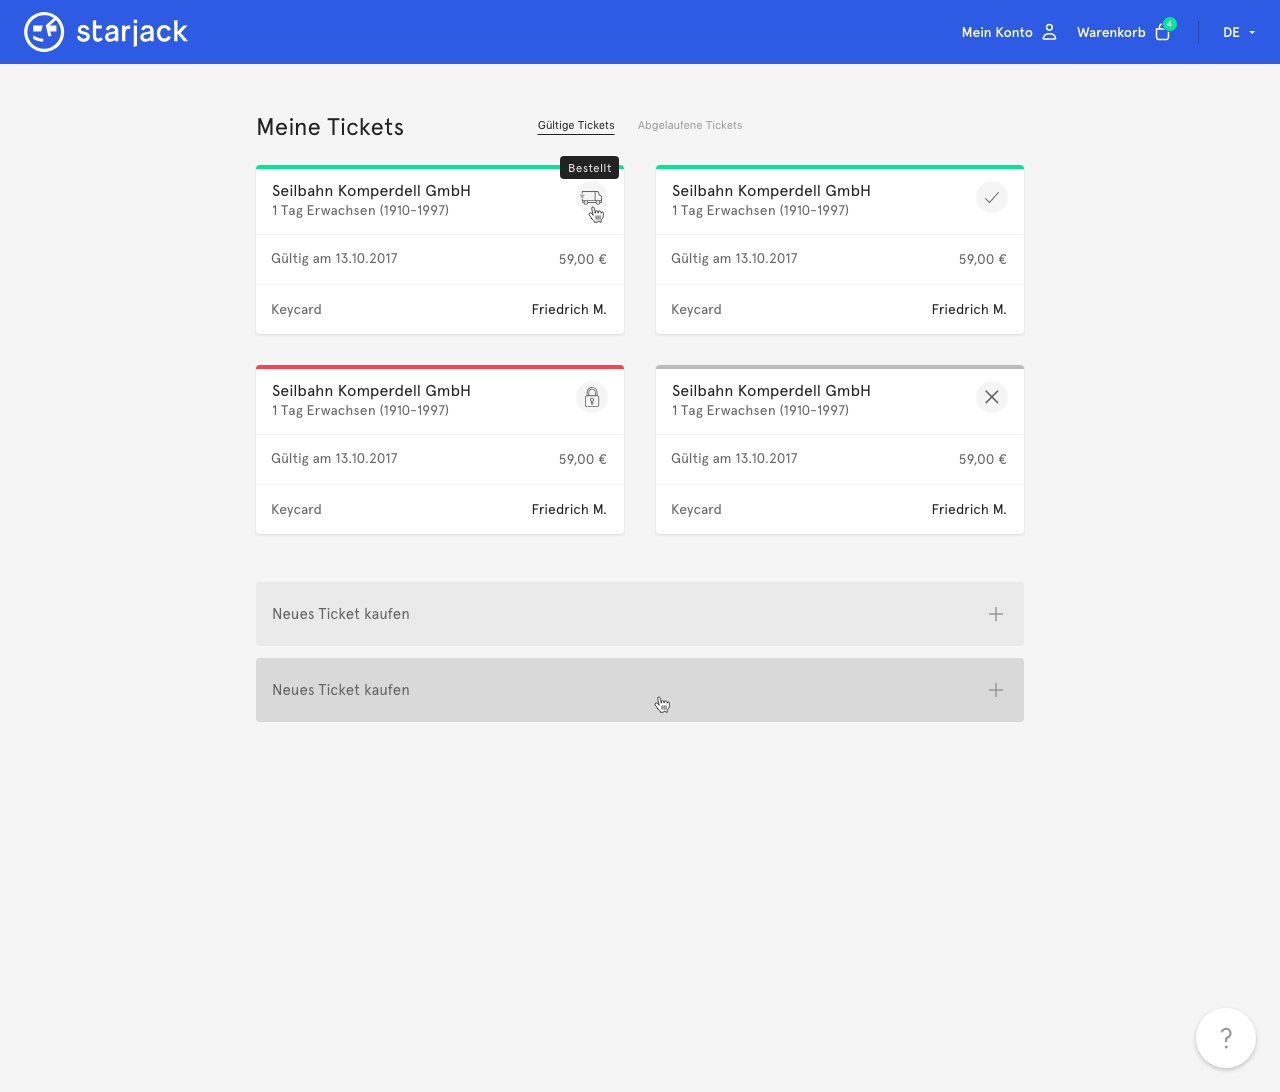
Task: Click title of ticket with X icon
Action: [771, 390]
